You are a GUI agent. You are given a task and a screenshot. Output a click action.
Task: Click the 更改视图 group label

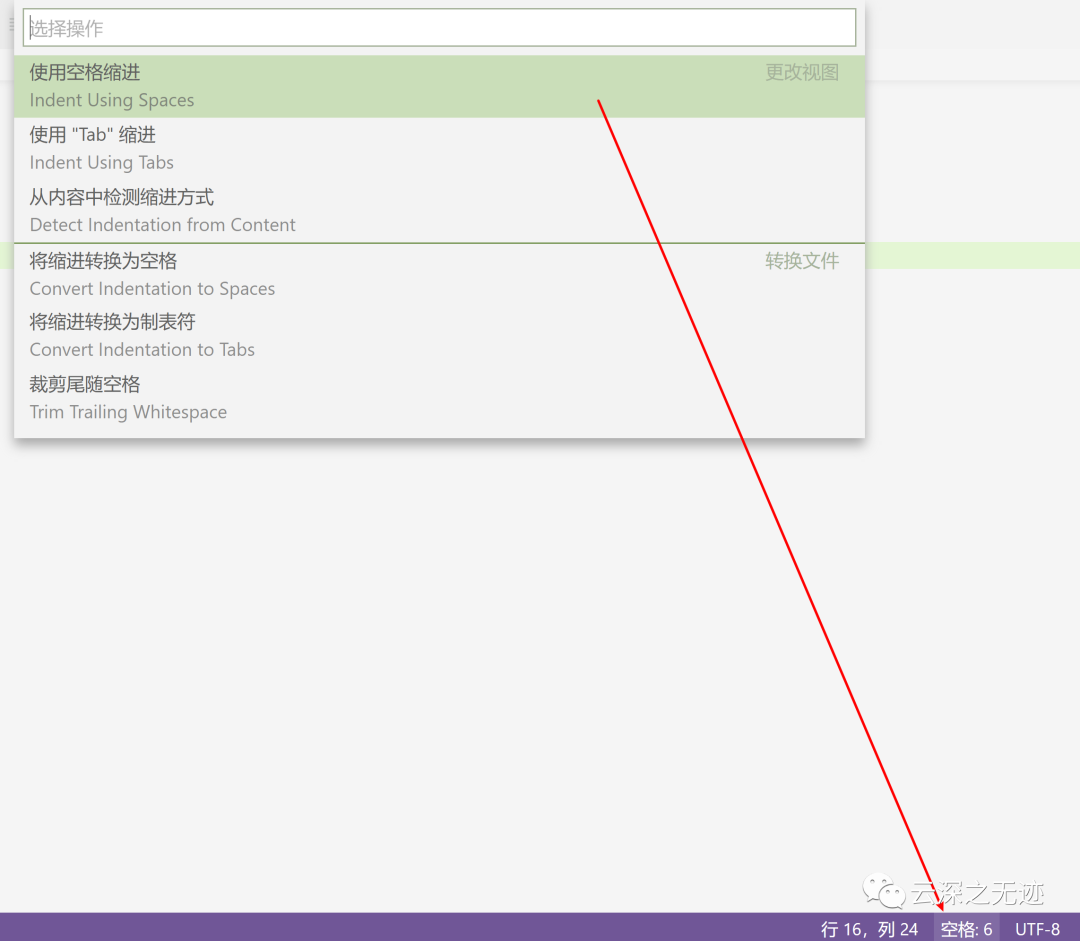802,72
